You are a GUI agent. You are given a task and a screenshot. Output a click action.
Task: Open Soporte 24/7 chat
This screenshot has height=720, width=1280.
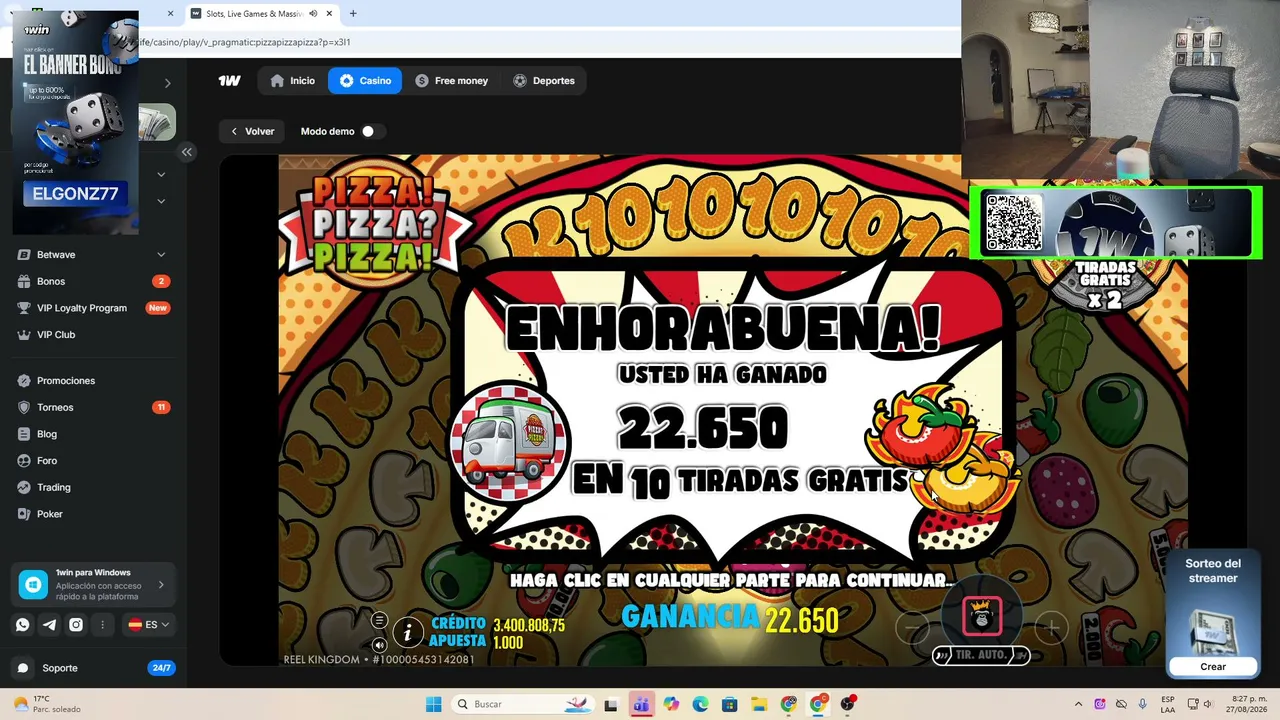pos(92,668)
